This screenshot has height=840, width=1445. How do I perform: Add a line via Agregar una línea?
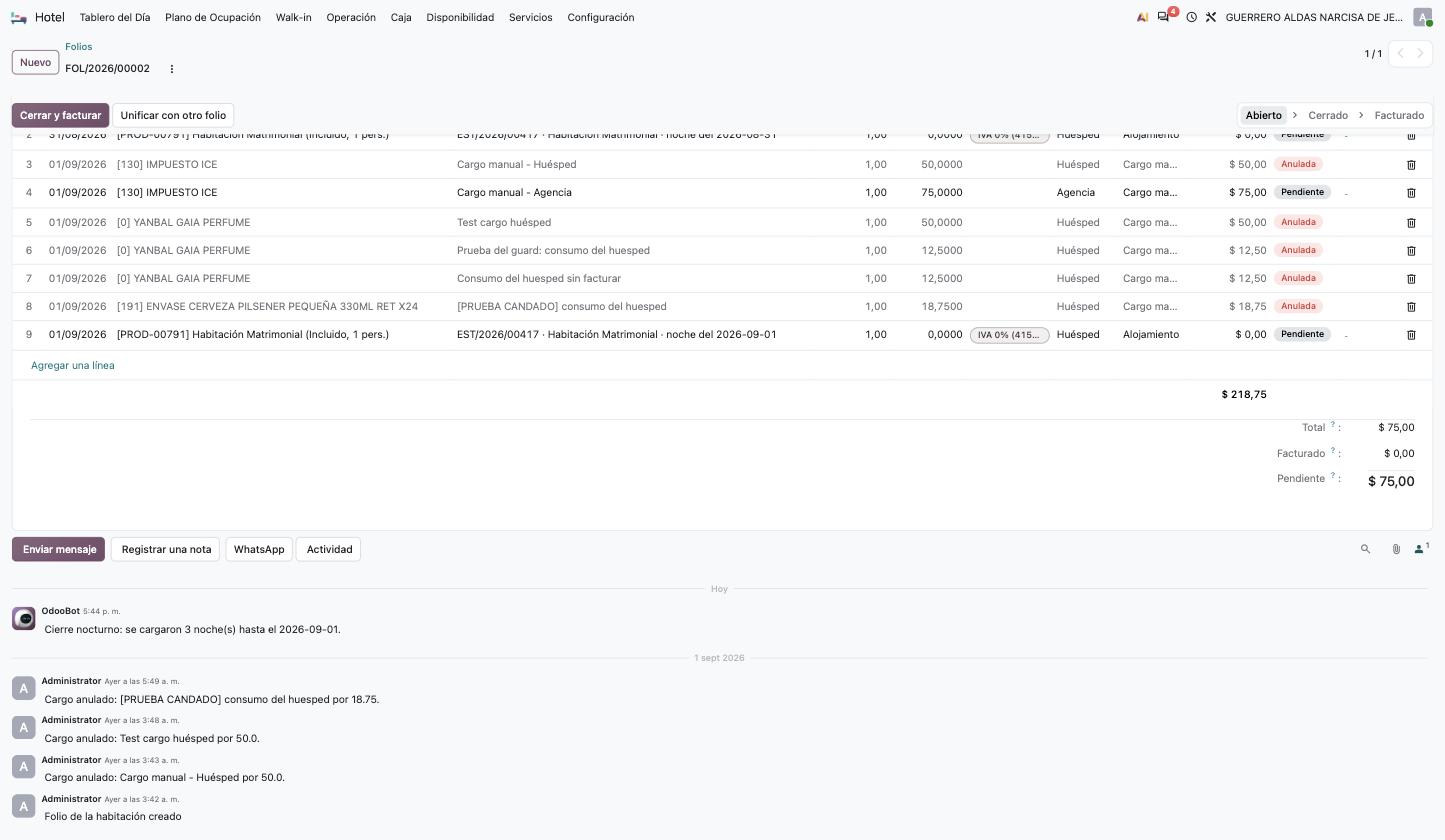point(73,365)
